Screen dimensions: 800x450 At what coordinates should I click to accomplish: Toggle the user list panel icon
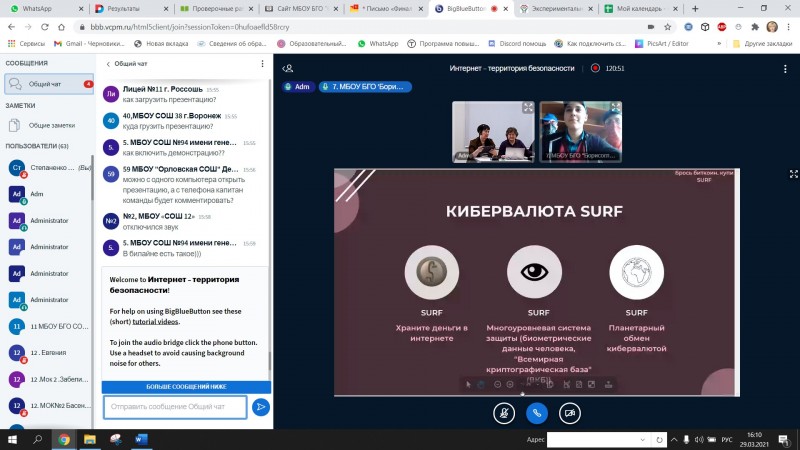pos(288,69)
